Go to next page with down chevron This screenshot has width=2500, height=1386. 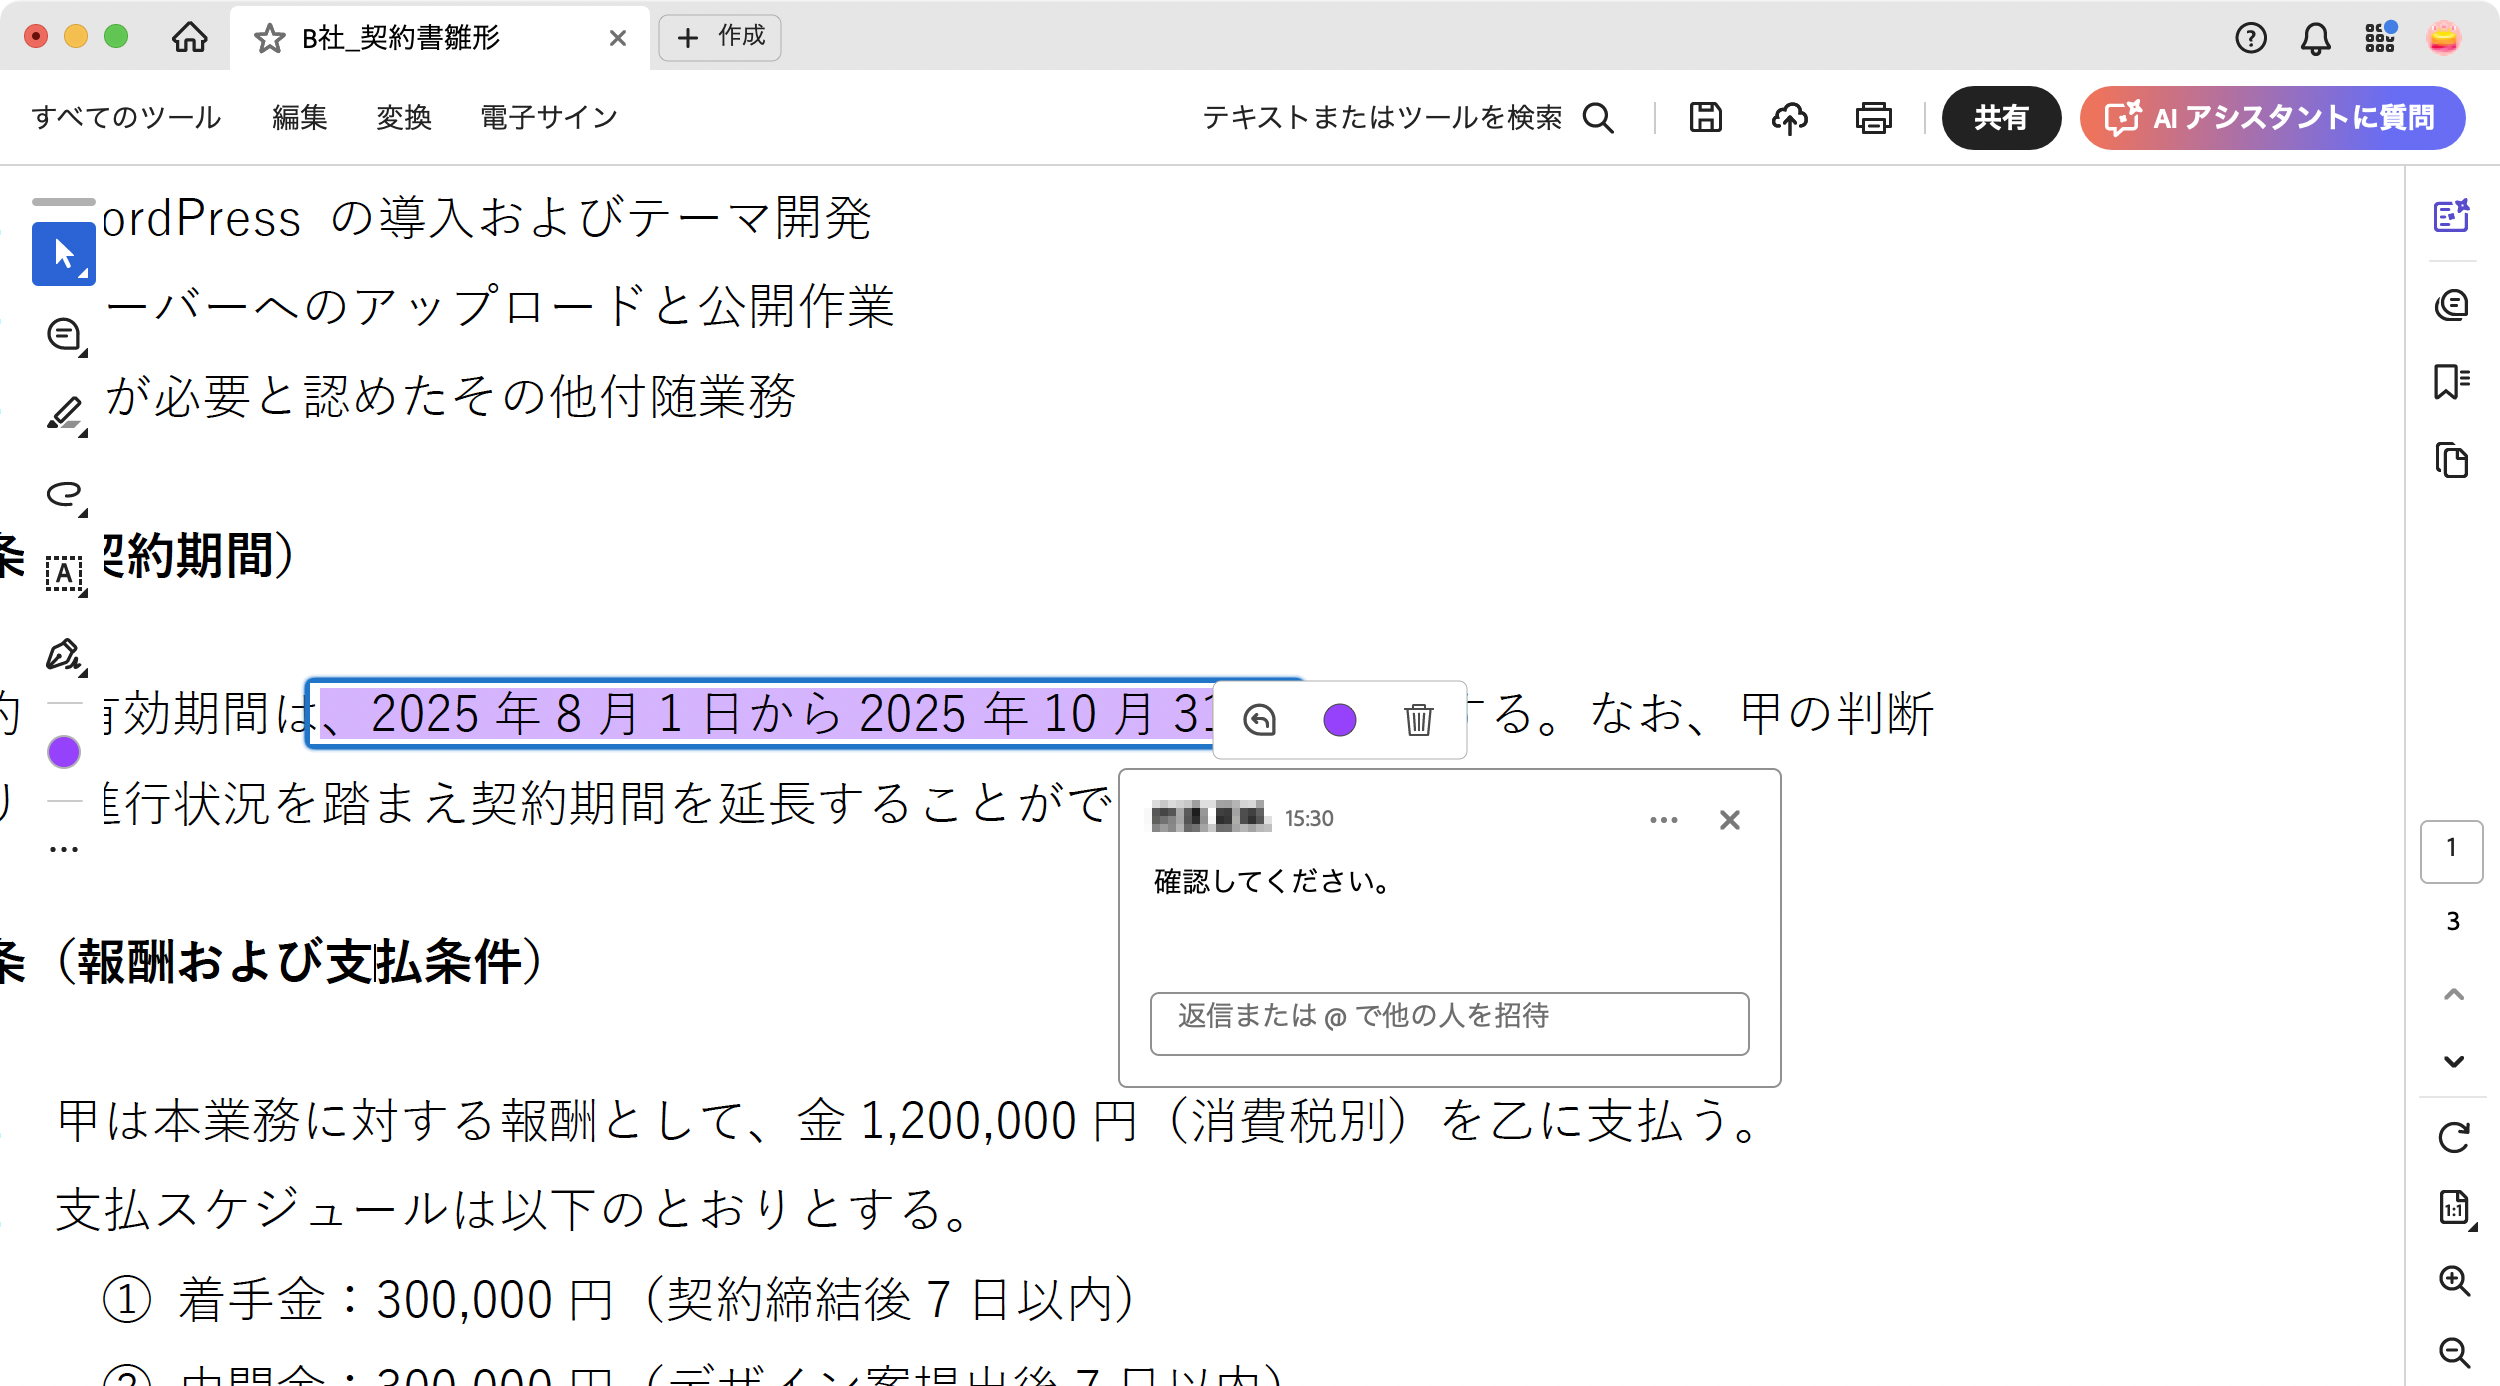click(x=2453, y=1061)
